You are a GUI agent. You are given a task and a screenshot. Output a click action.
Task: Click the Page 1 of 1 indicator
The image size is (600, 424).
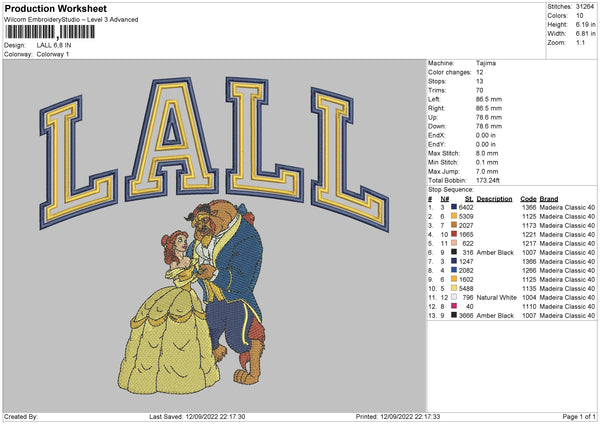point(579,416)
